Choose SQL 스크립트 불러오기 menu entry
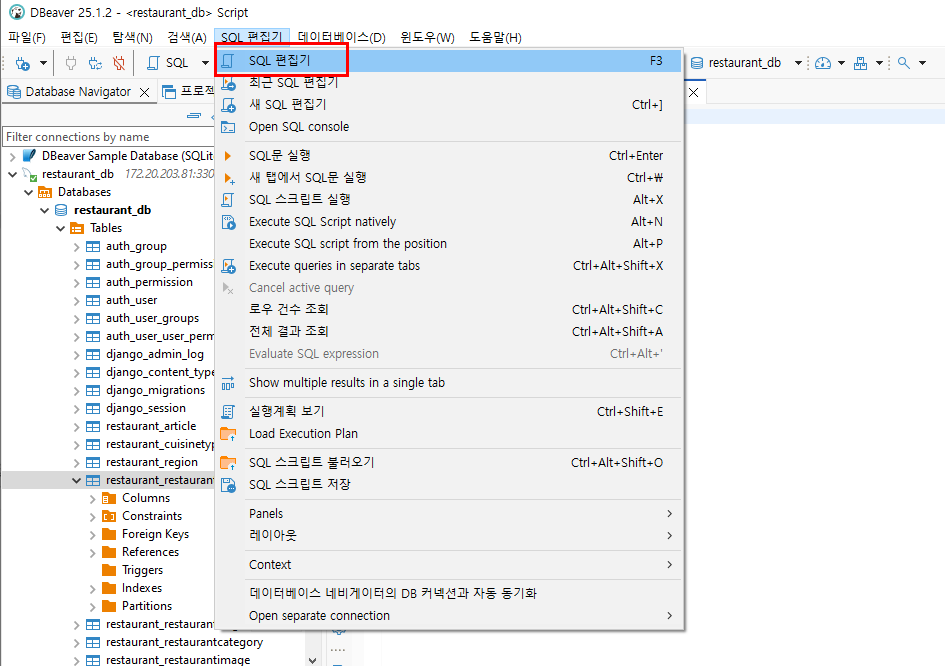945x666 pixels. click(x=450, y=462)
